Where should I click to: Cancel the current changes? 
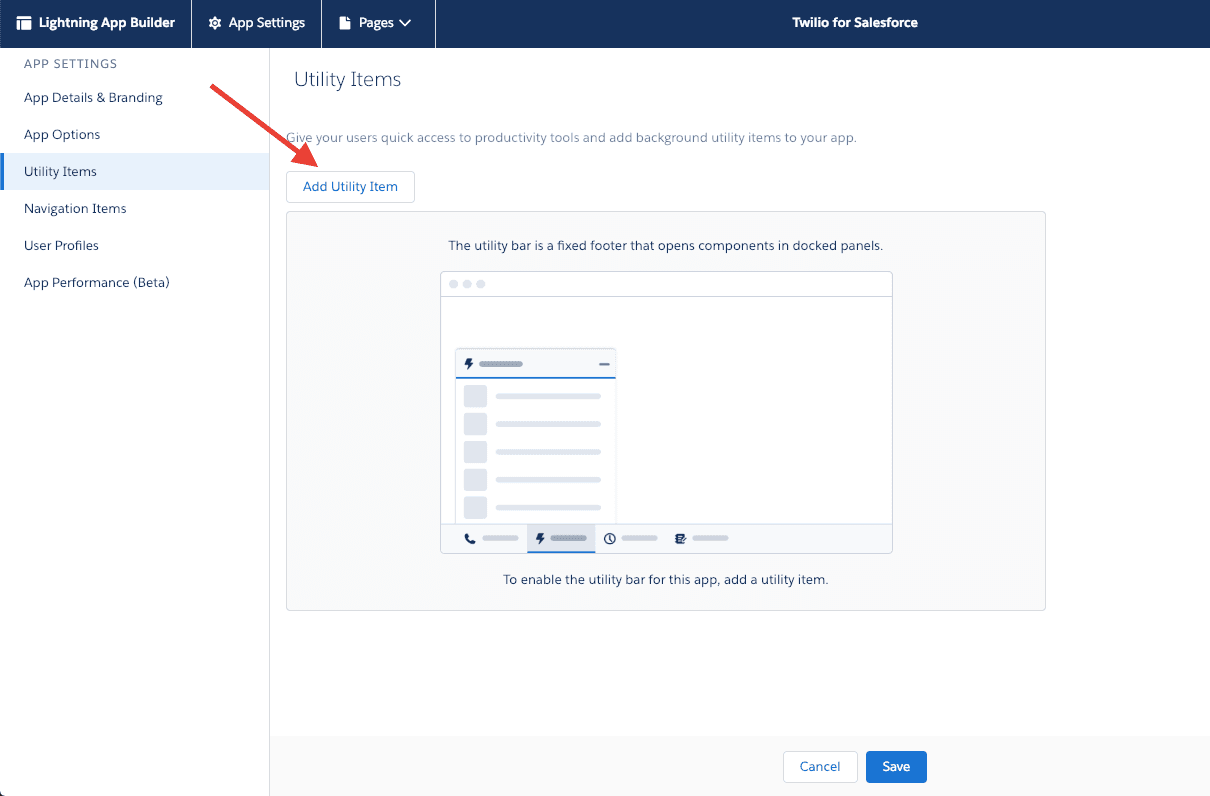coord(820,766)
